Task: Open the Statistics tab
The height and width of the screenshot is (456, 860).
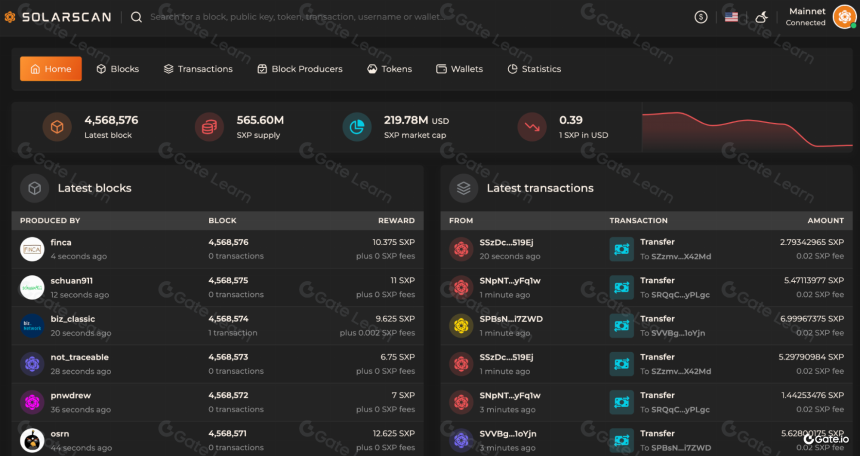Action: point(534,69)
